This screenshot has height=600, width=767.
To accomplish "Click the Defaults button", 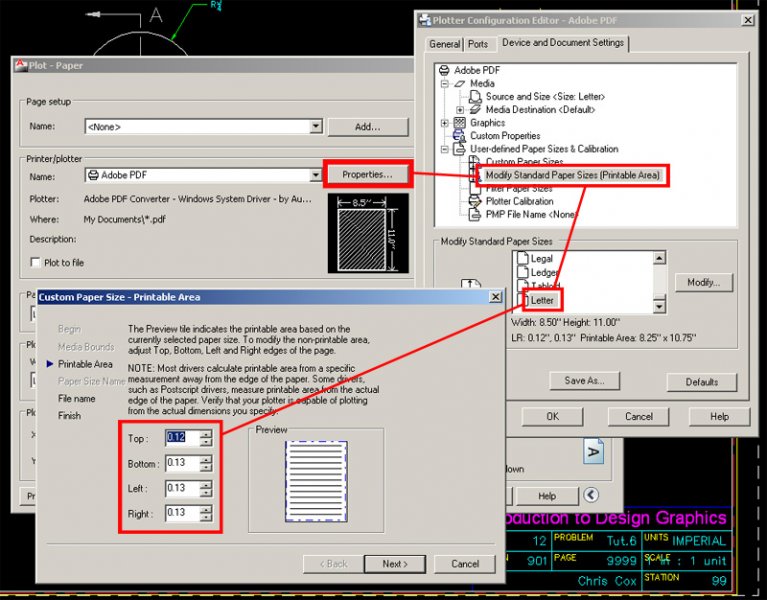I will [701, 382].
